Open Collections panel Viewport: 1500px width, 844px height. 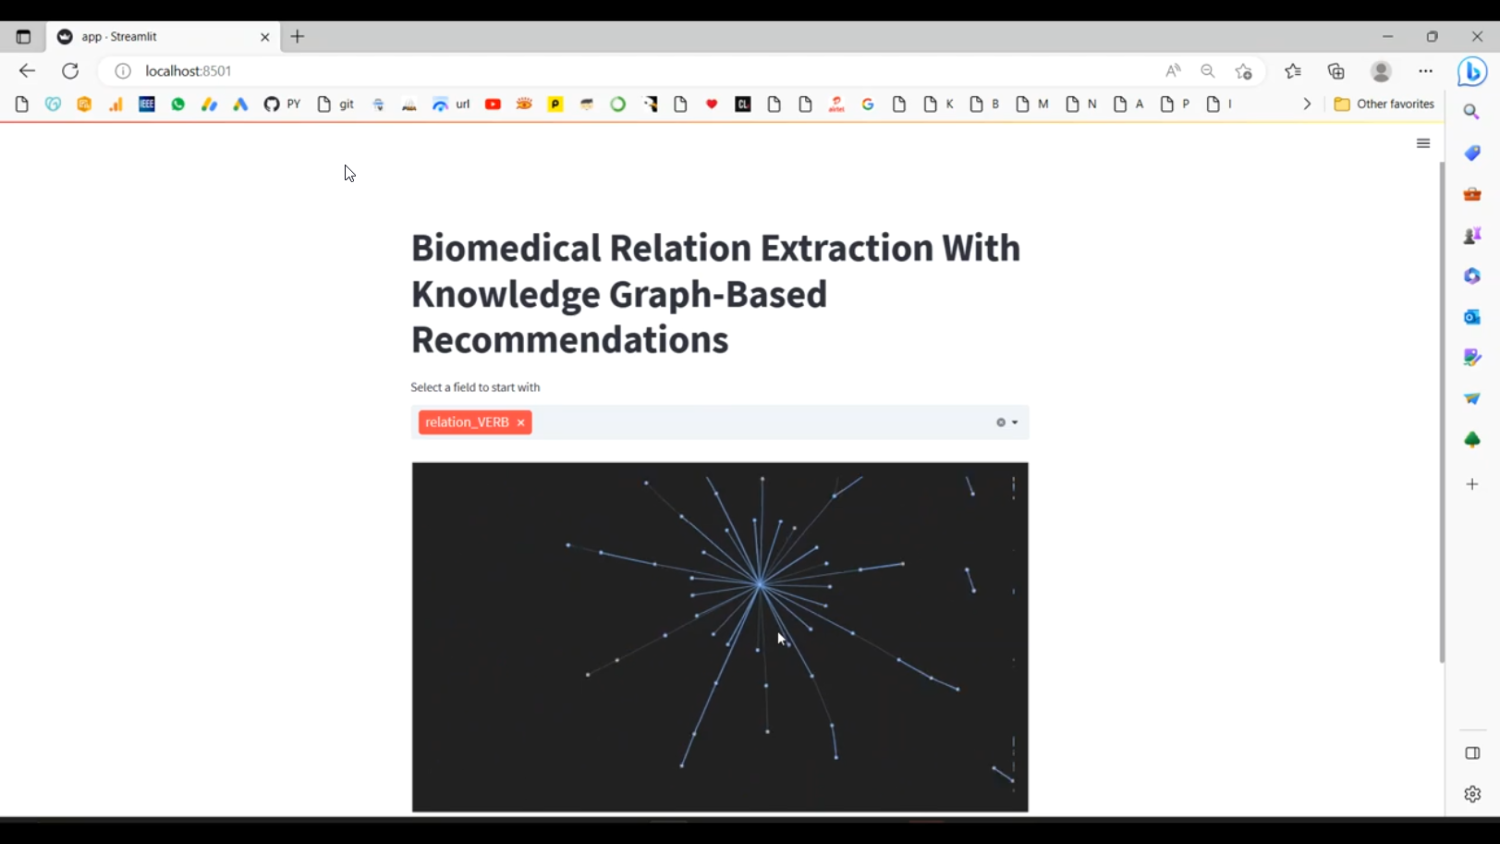[1336, 71]
